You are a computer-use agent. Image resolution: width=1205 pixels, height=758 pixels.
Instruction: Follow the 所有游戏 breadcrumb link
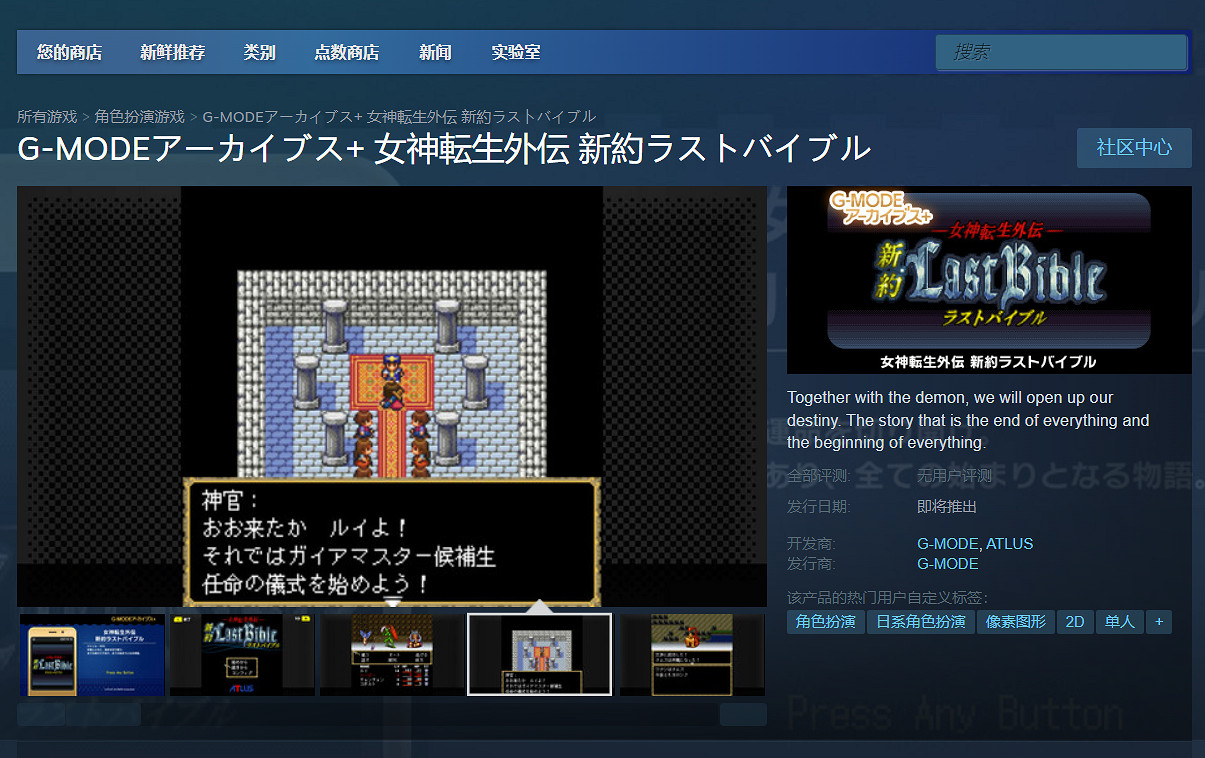[46, 116]
